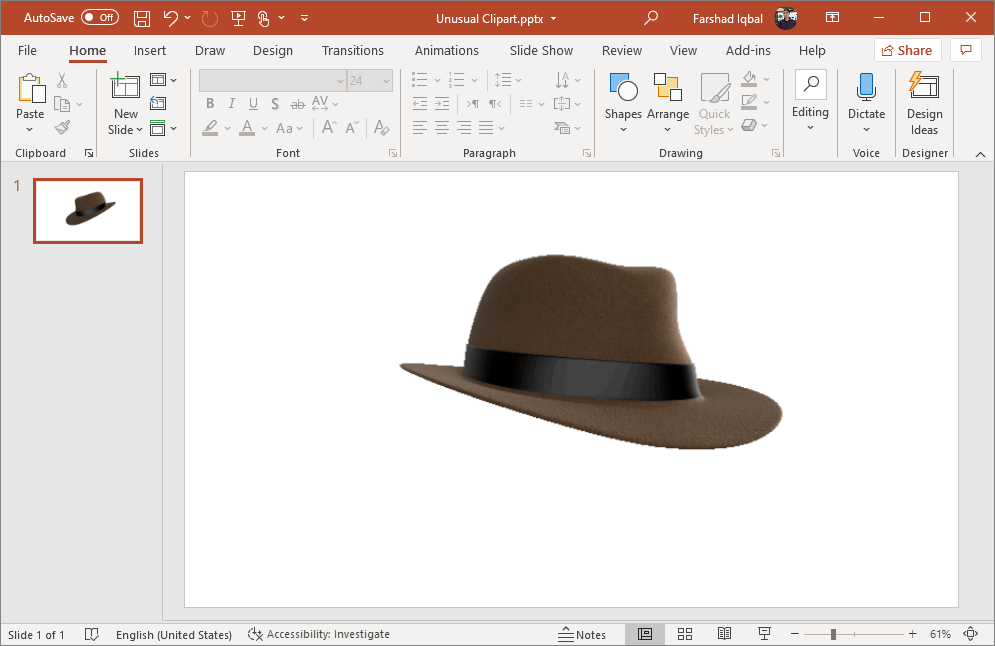Toggle Normal view button in status bar
Screen dimensions: 995x646
(x=645, y=634)
